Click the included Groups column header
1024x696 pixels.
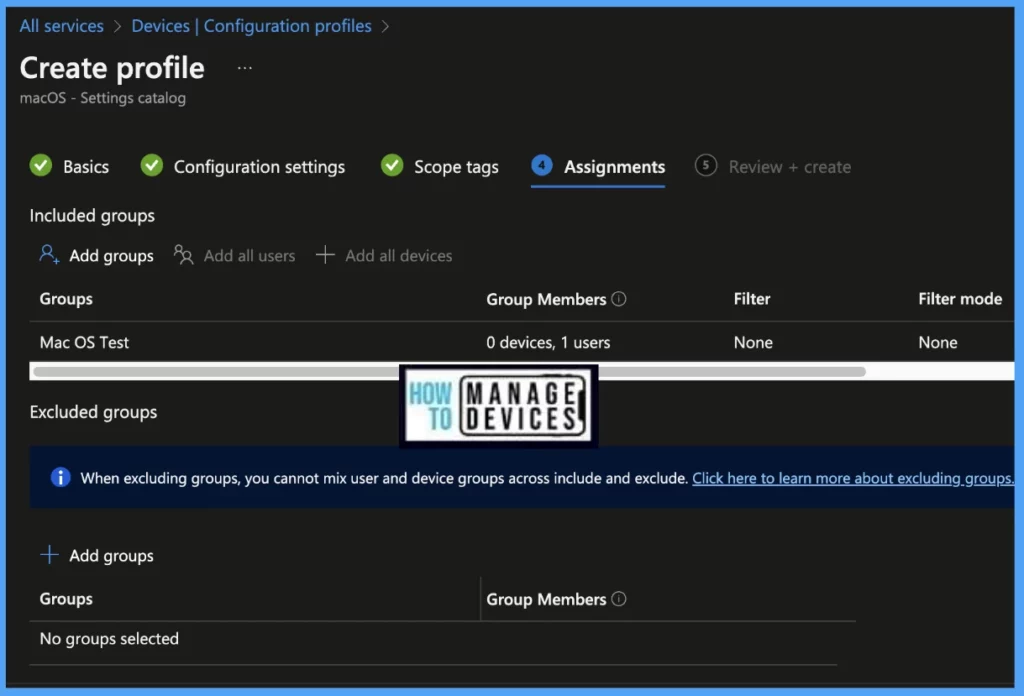tap(66, 299)
